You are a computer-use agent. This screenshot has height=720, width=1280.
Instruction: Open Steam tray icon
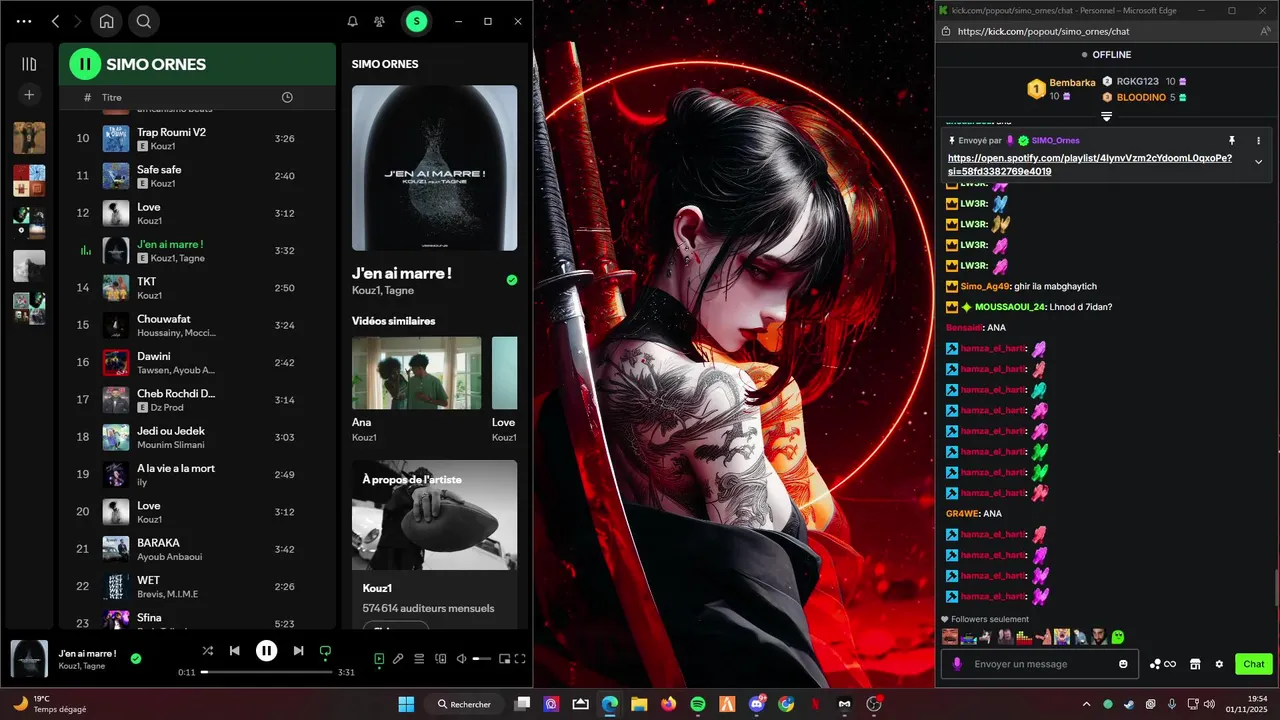tap(1129, 704)
